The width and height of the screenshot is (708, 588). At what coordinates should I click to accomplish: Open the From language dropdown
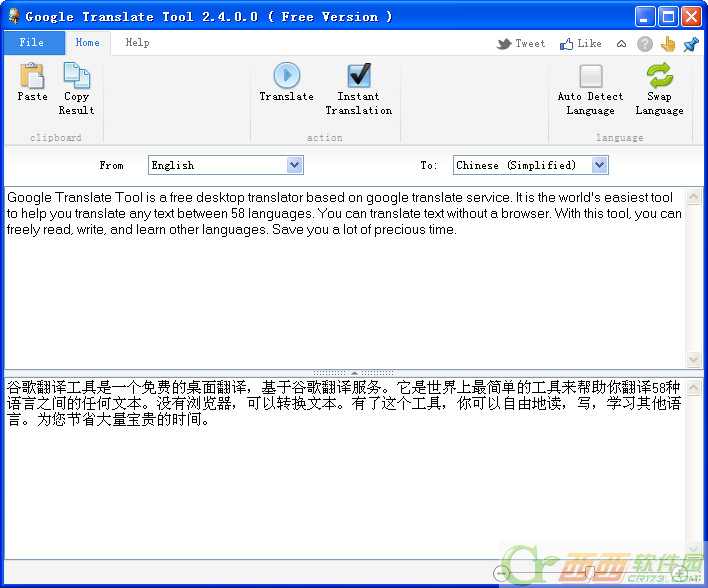pyautogui.click(x=294, y=165)
